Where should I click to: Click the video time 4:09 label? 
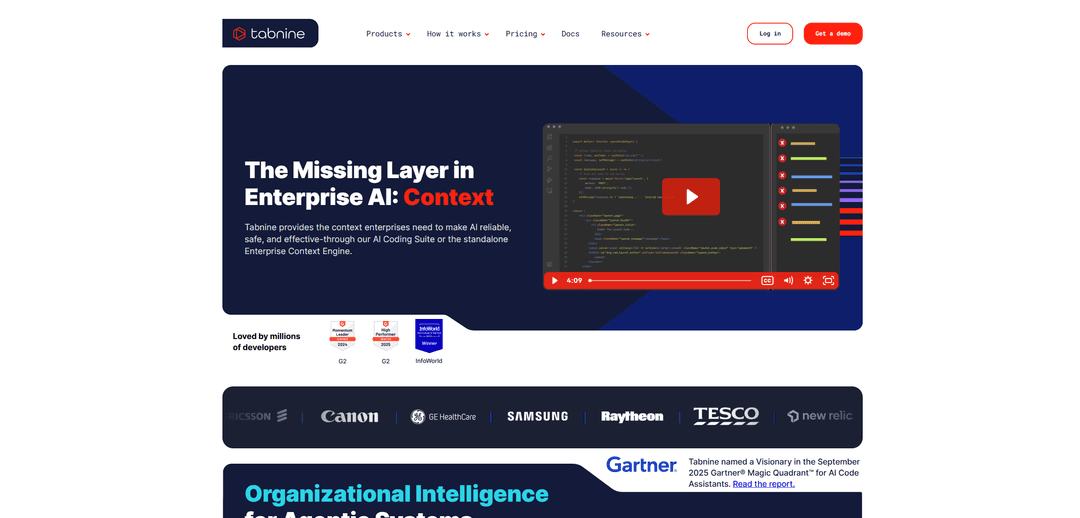pos(574,280)
